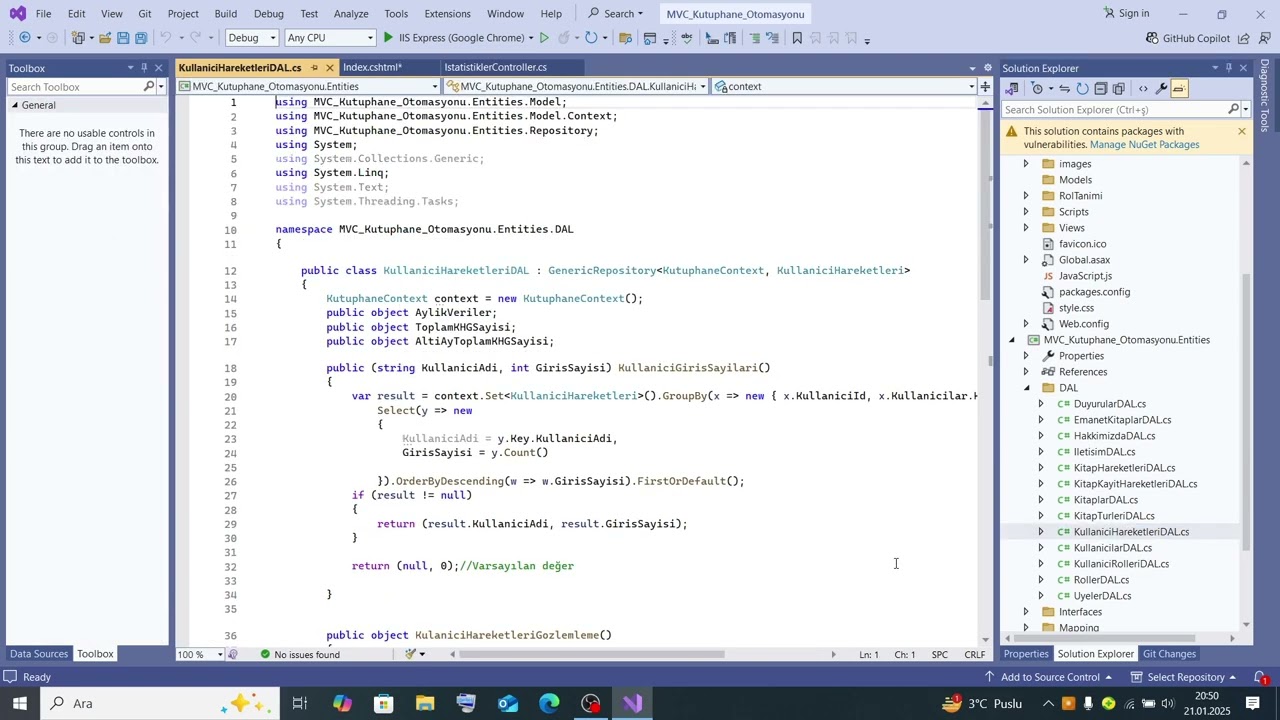Click the bookmark toggle toolbar icon
Viewport: 1280px width, 720px height.
tap(797, 38)
